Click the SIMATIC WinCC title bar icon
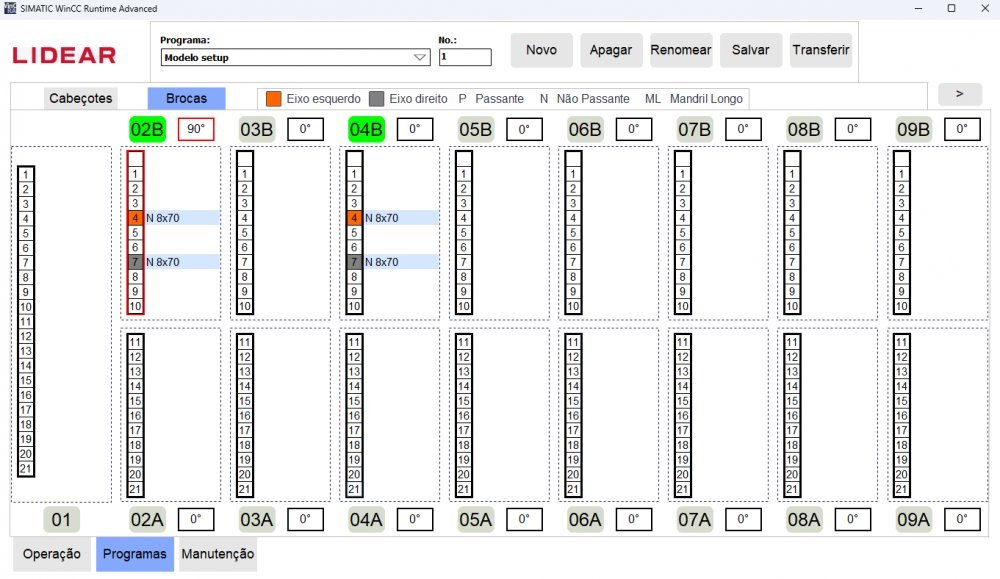 [10, 8]
